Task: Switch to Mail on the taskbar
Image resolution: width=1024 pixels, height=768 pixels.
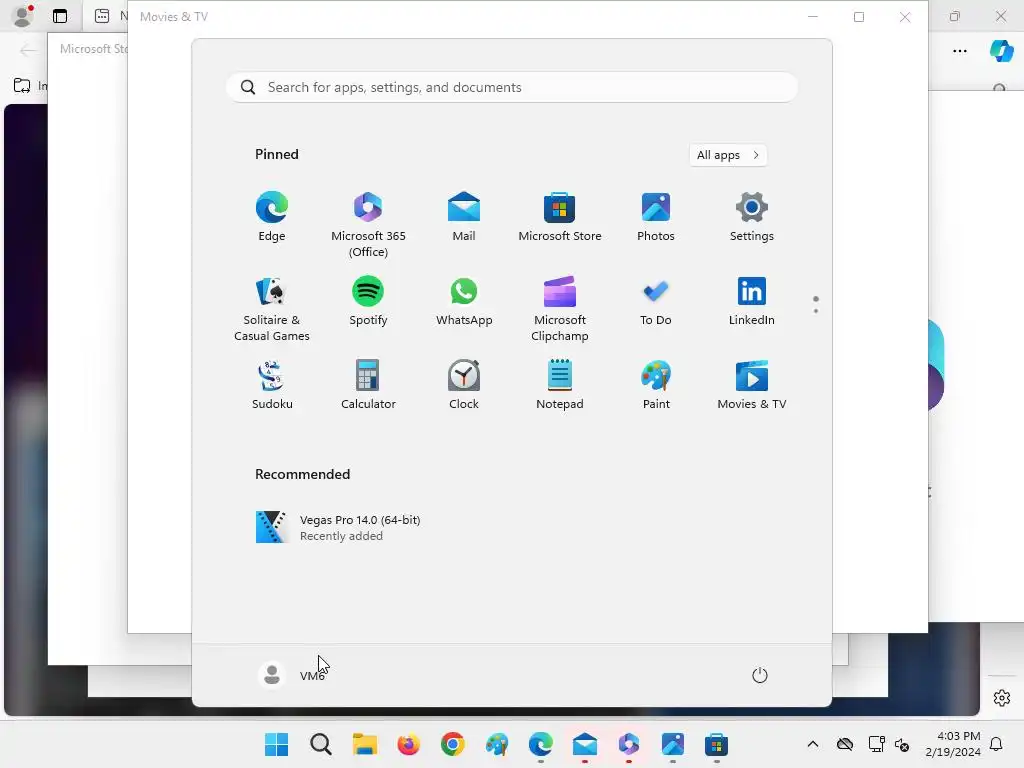Action: point(584,744)
